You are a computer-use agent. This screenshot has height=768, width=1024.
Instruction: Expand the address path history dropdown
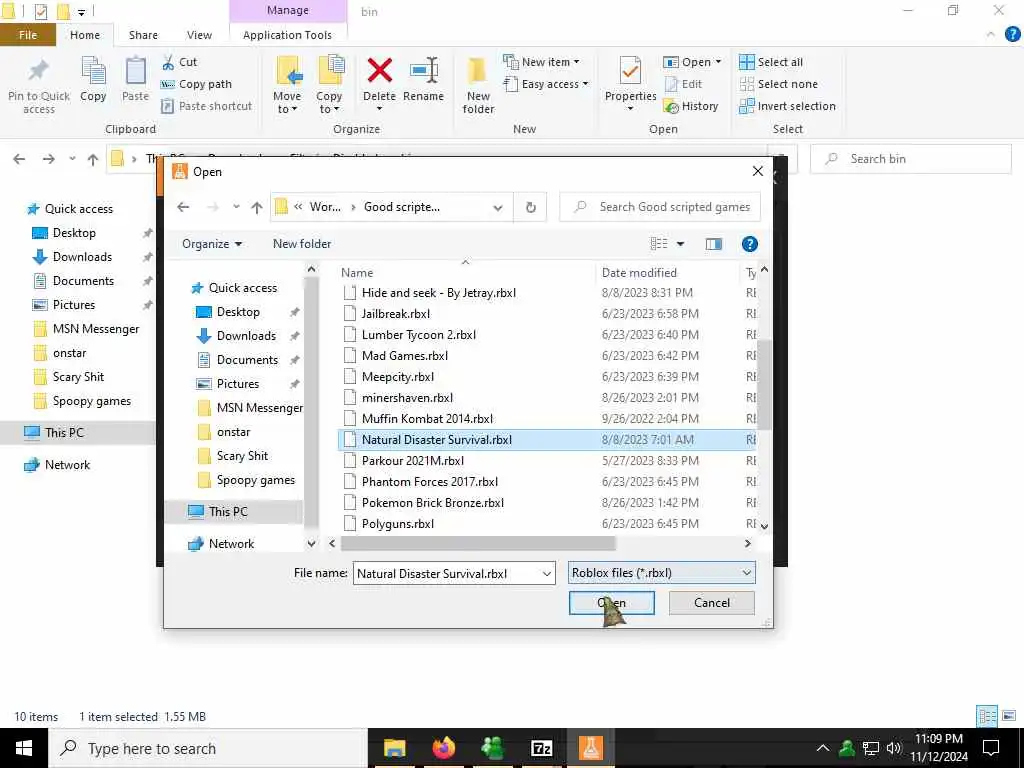click(x=498, y=208)
